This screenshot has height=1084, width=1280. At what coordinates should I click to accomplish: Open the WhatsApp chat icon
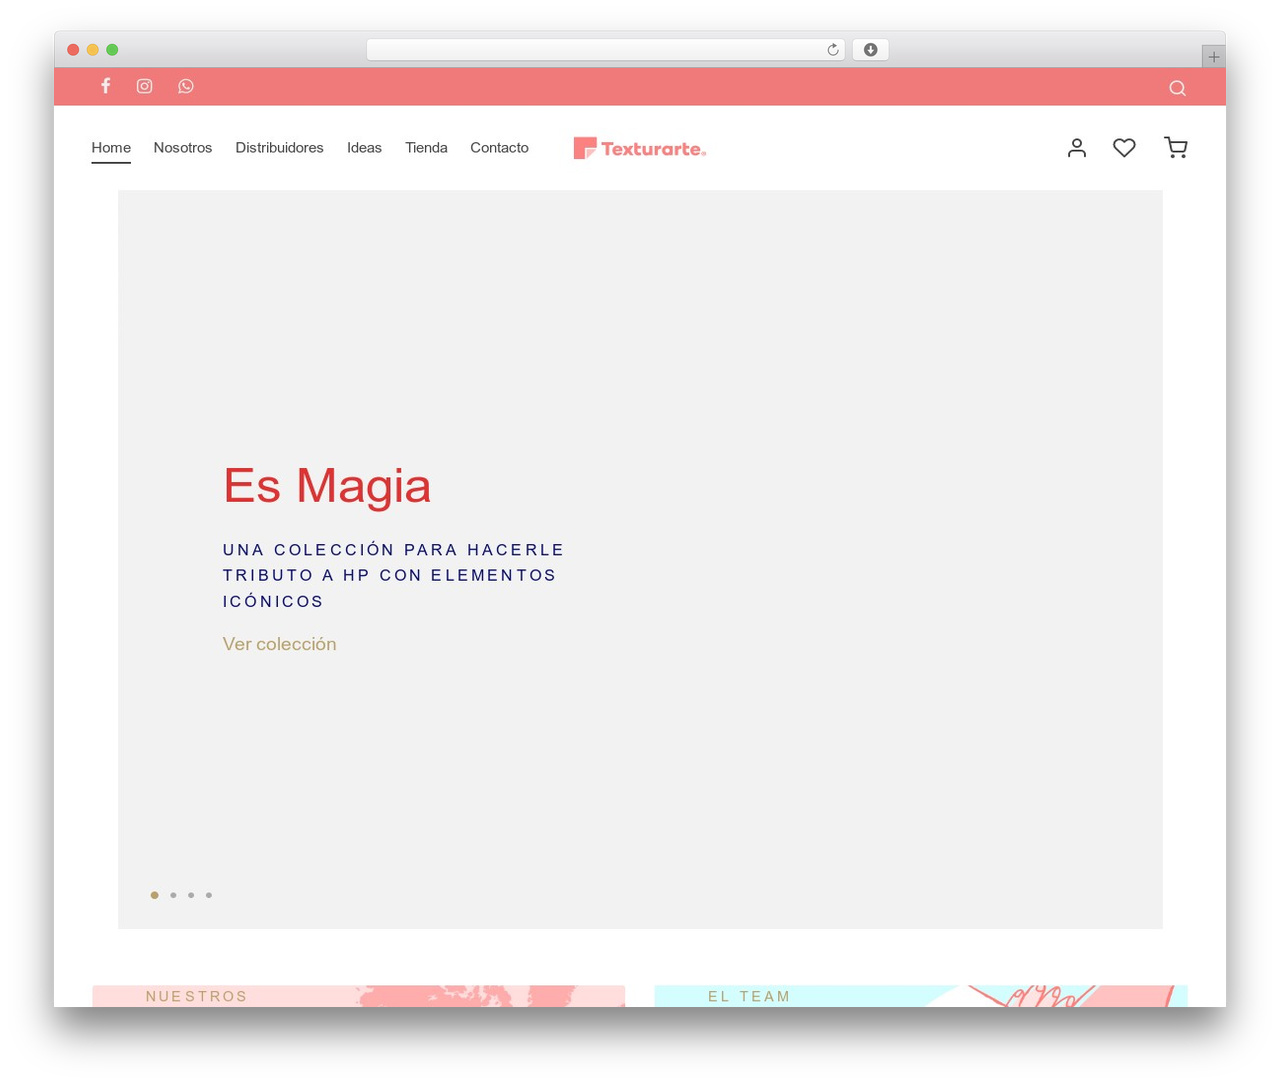point(186,86)
